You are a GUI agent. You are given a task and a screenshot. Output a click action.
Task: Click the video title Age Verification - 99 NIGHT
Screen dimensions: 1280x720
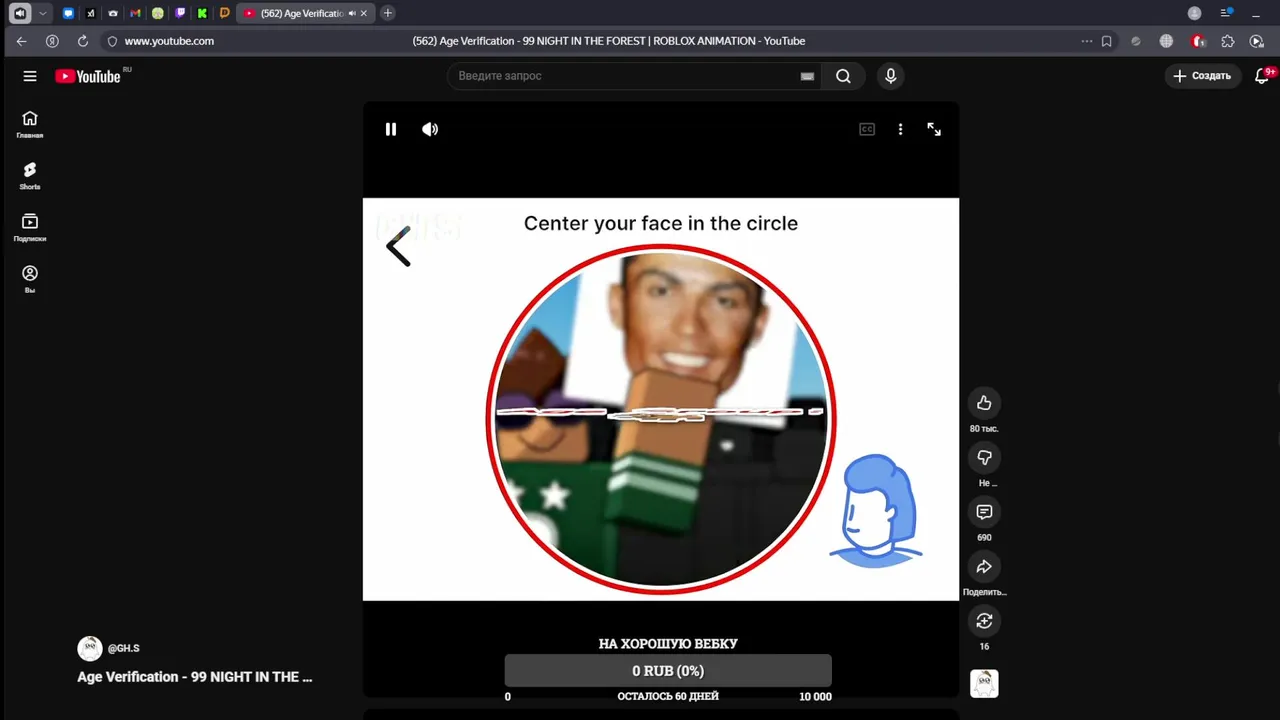195,677
